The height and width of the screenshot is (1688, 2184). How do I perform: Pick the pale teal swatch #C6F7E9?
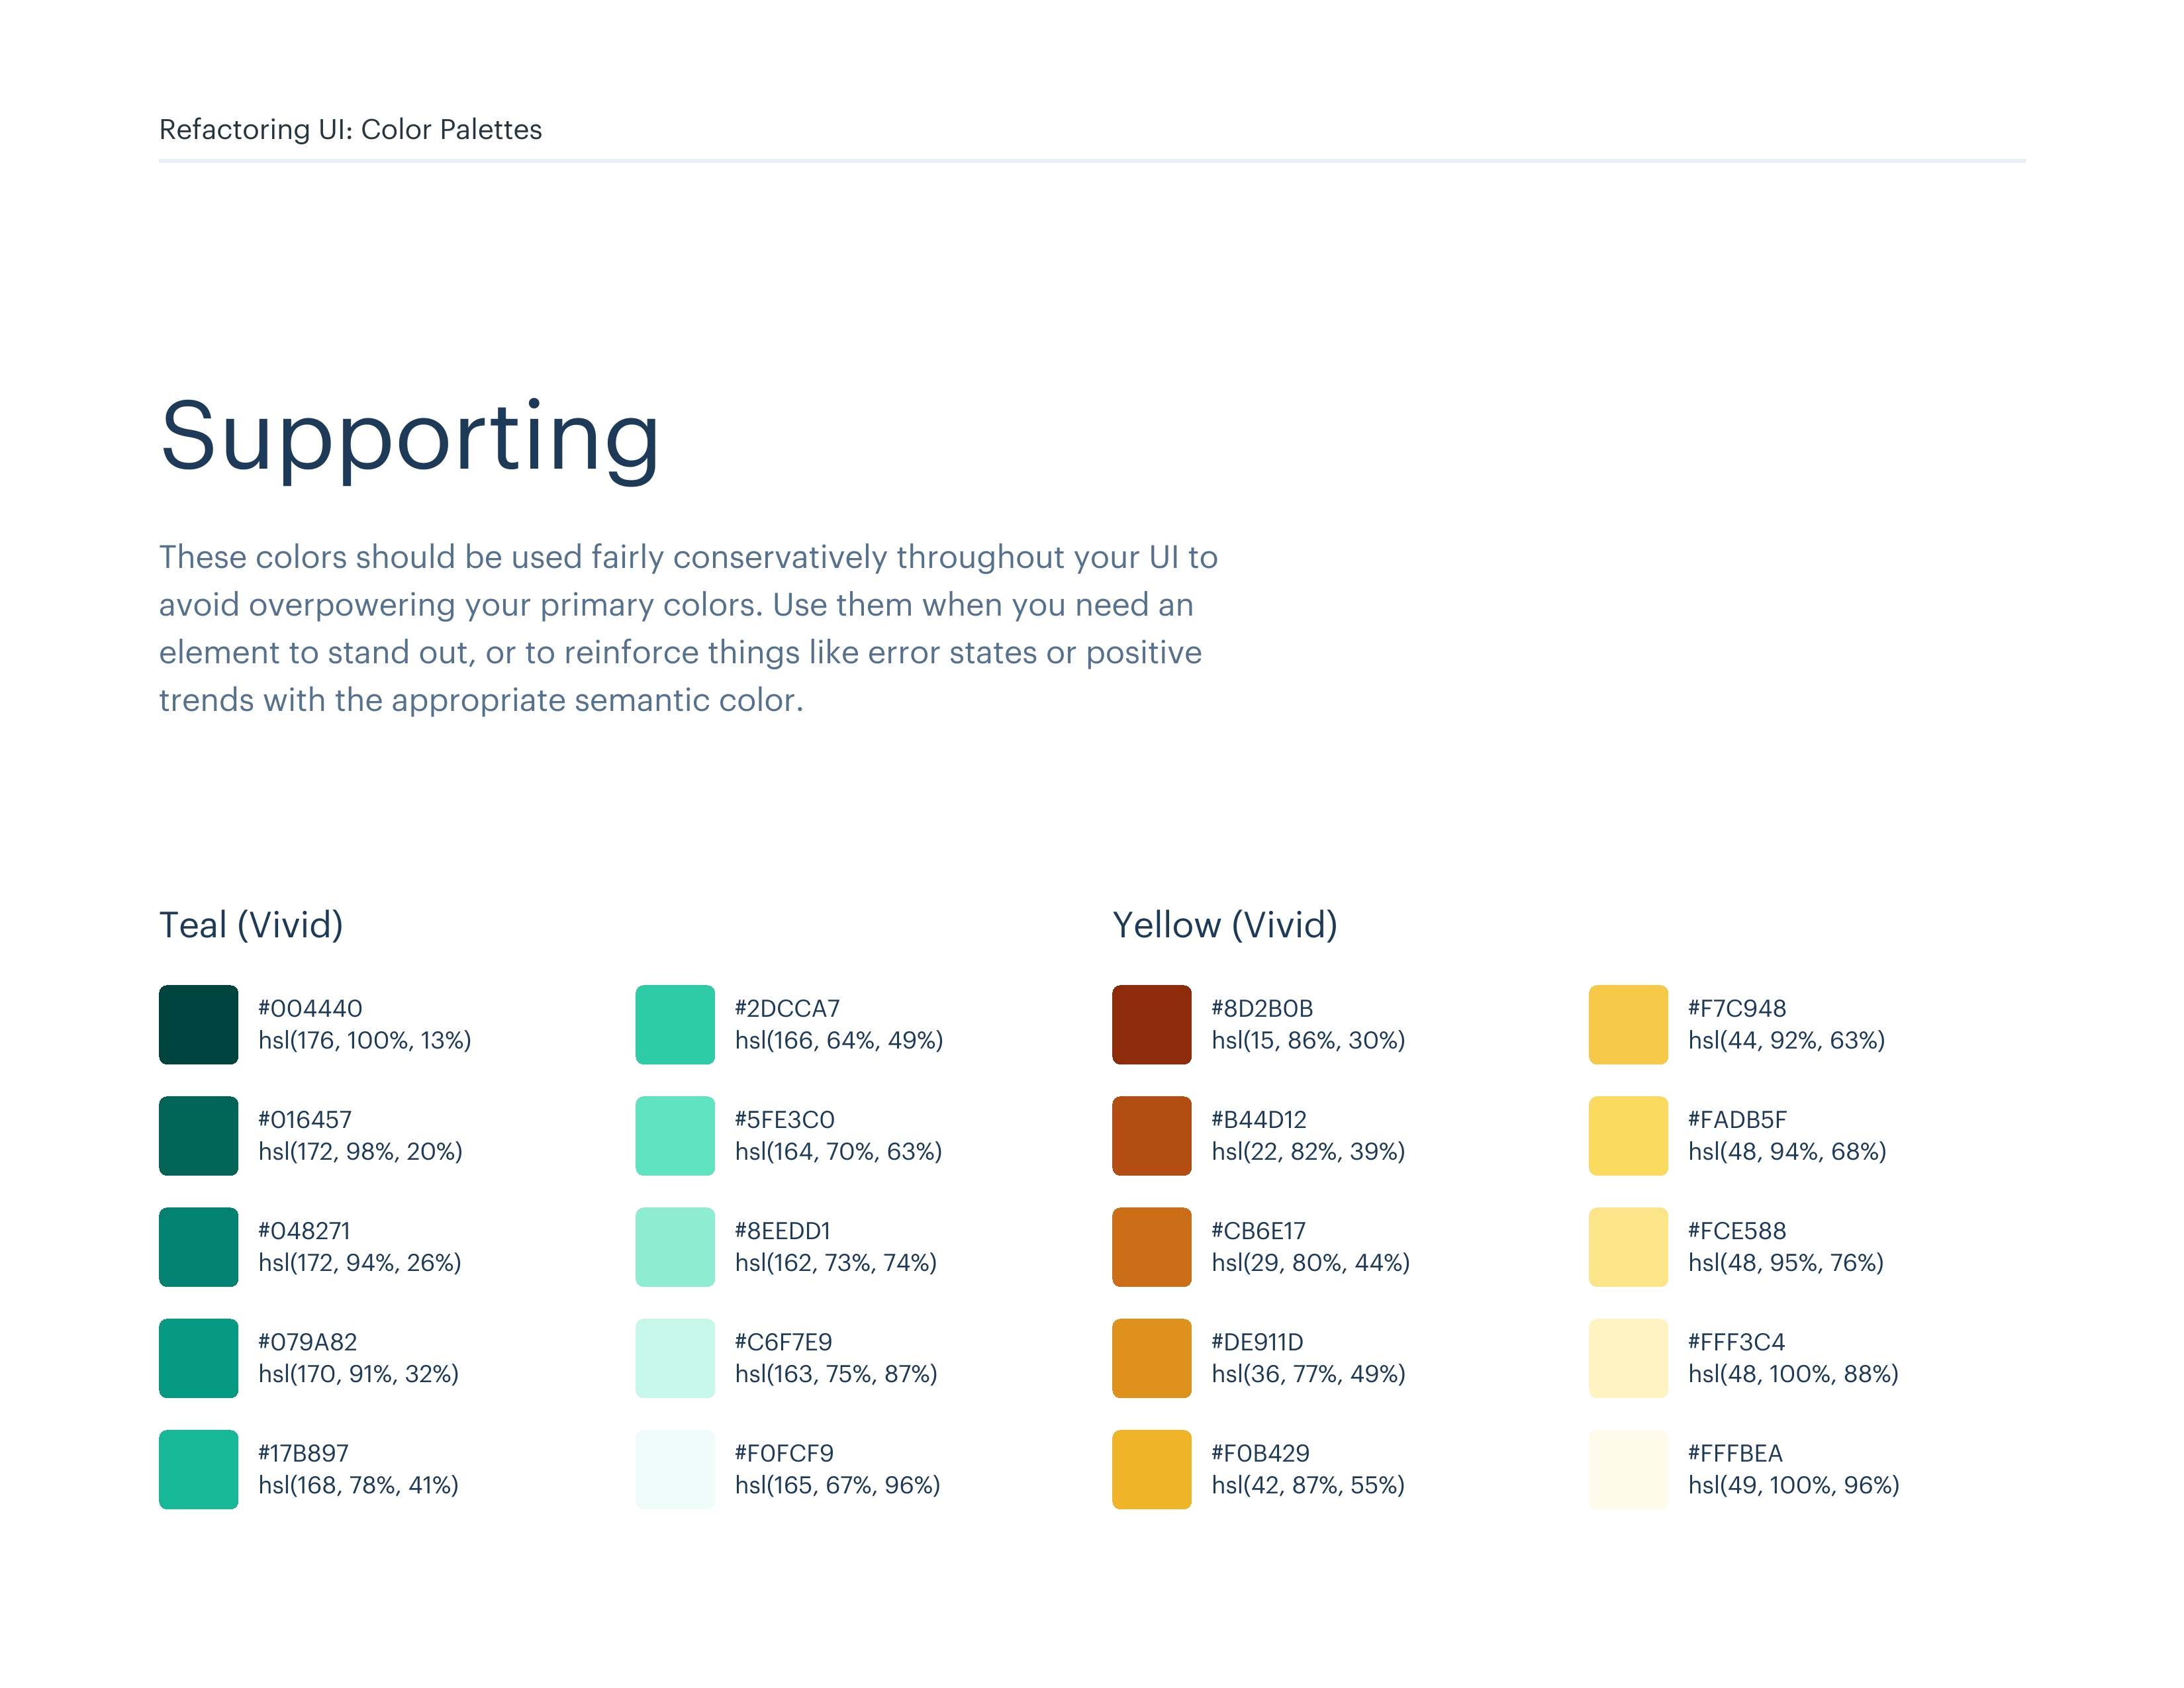pos(675,1357)
